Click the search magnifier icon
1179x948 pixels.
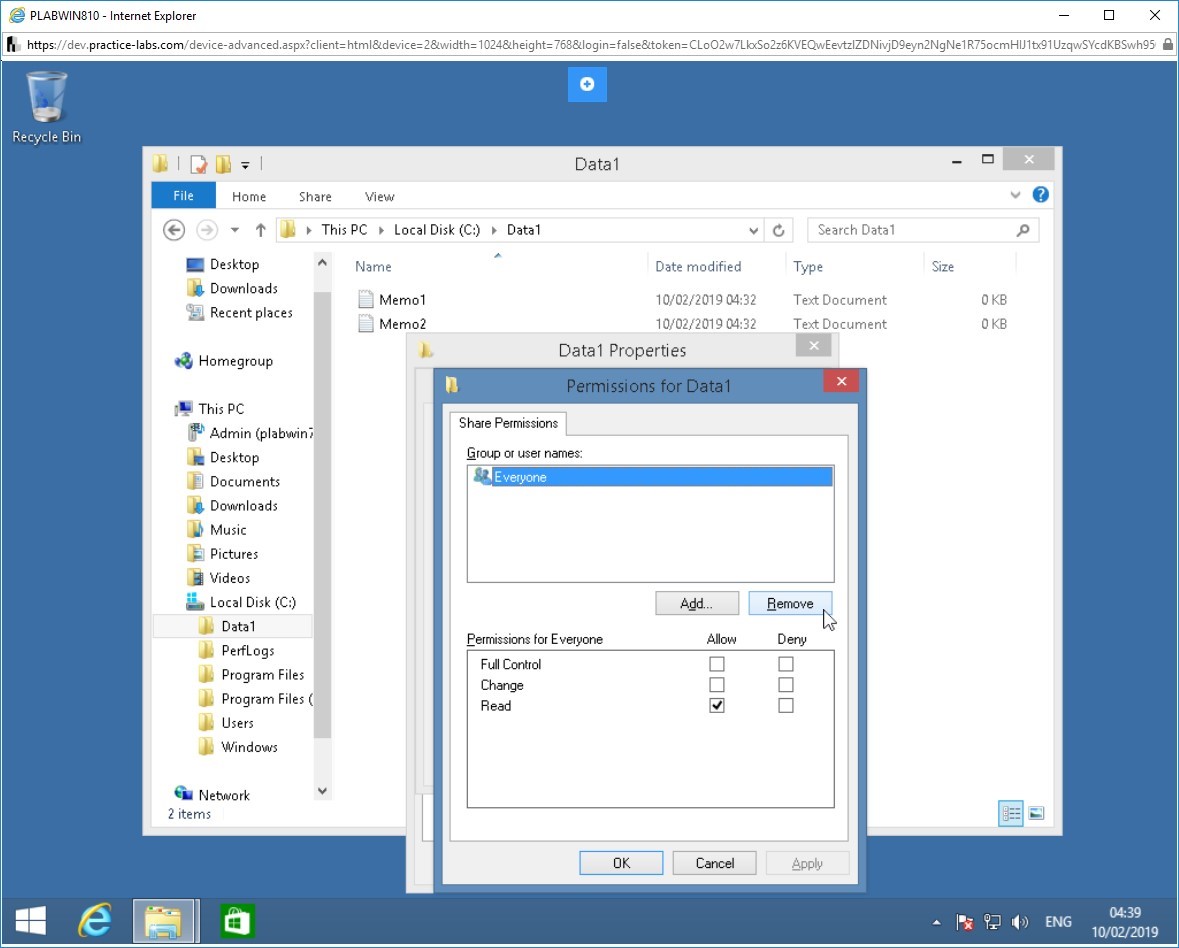pyautogui.click(x=1023, y=230)
